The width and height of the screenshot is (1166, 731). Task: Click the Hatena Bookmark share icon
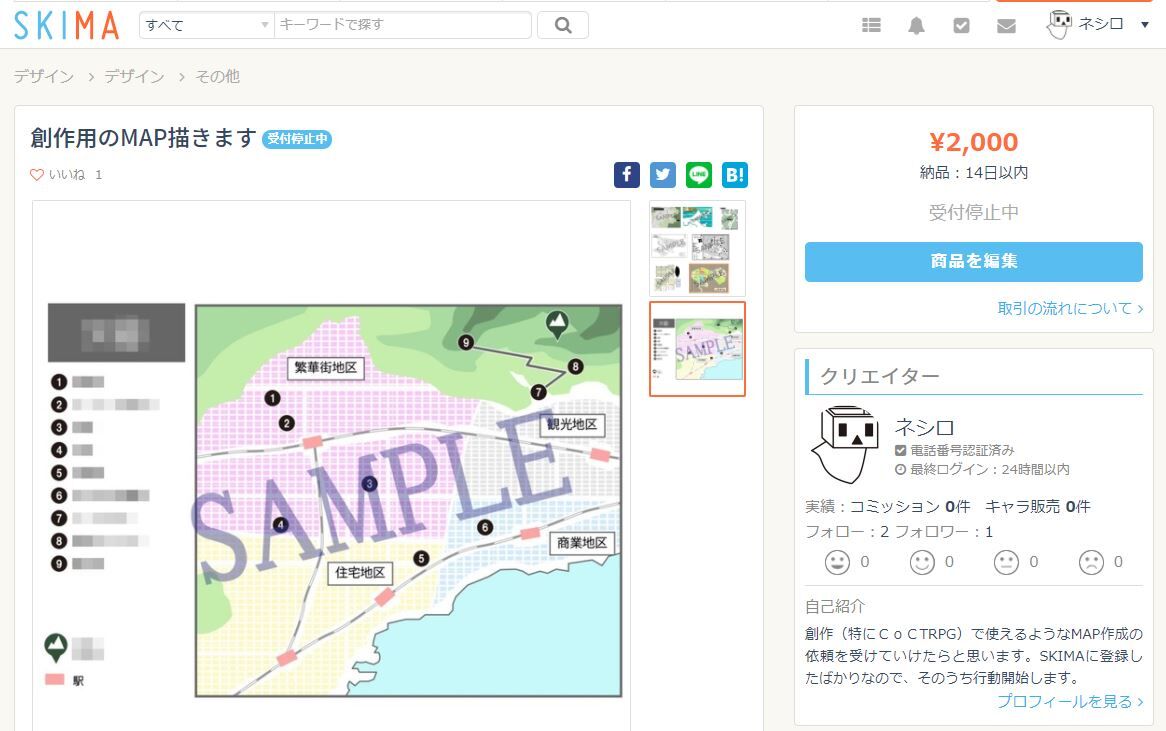coord(735,174)
